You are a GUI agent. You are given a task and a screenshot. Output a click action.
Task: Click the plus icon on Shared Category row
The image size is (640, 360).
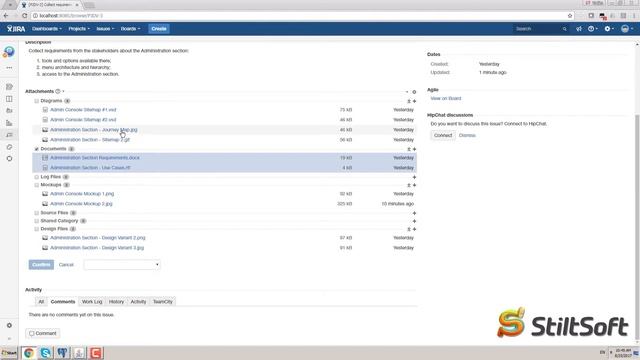point(414,221)
